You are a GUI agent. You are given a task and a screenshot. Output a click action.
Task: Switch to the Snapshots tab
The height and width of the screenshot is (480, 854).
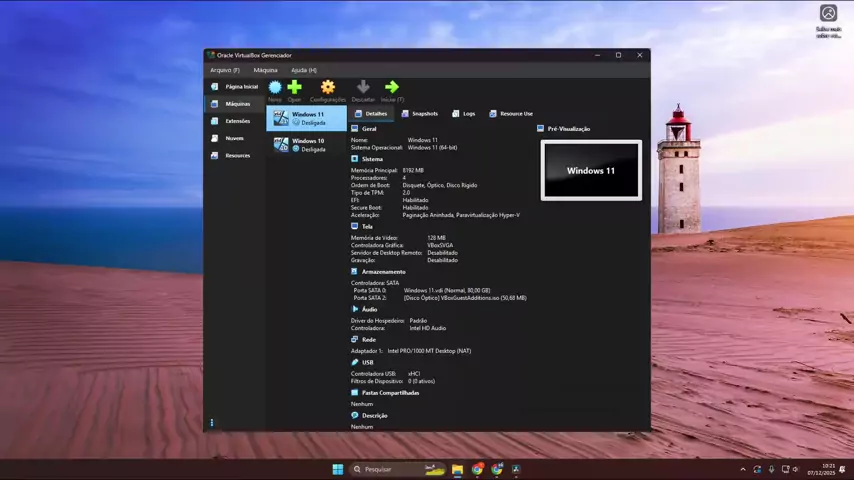420,114
